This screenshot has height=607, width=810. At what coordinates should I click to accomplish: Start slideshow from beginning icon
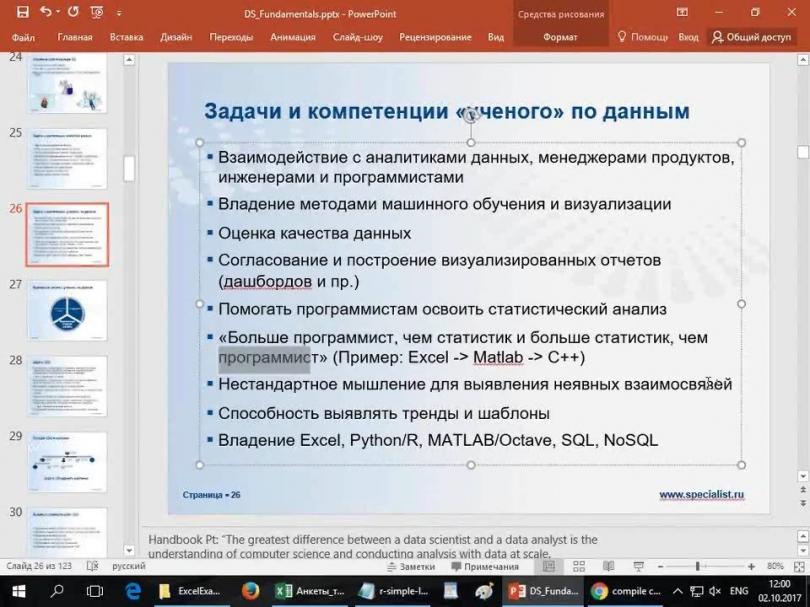98,12
